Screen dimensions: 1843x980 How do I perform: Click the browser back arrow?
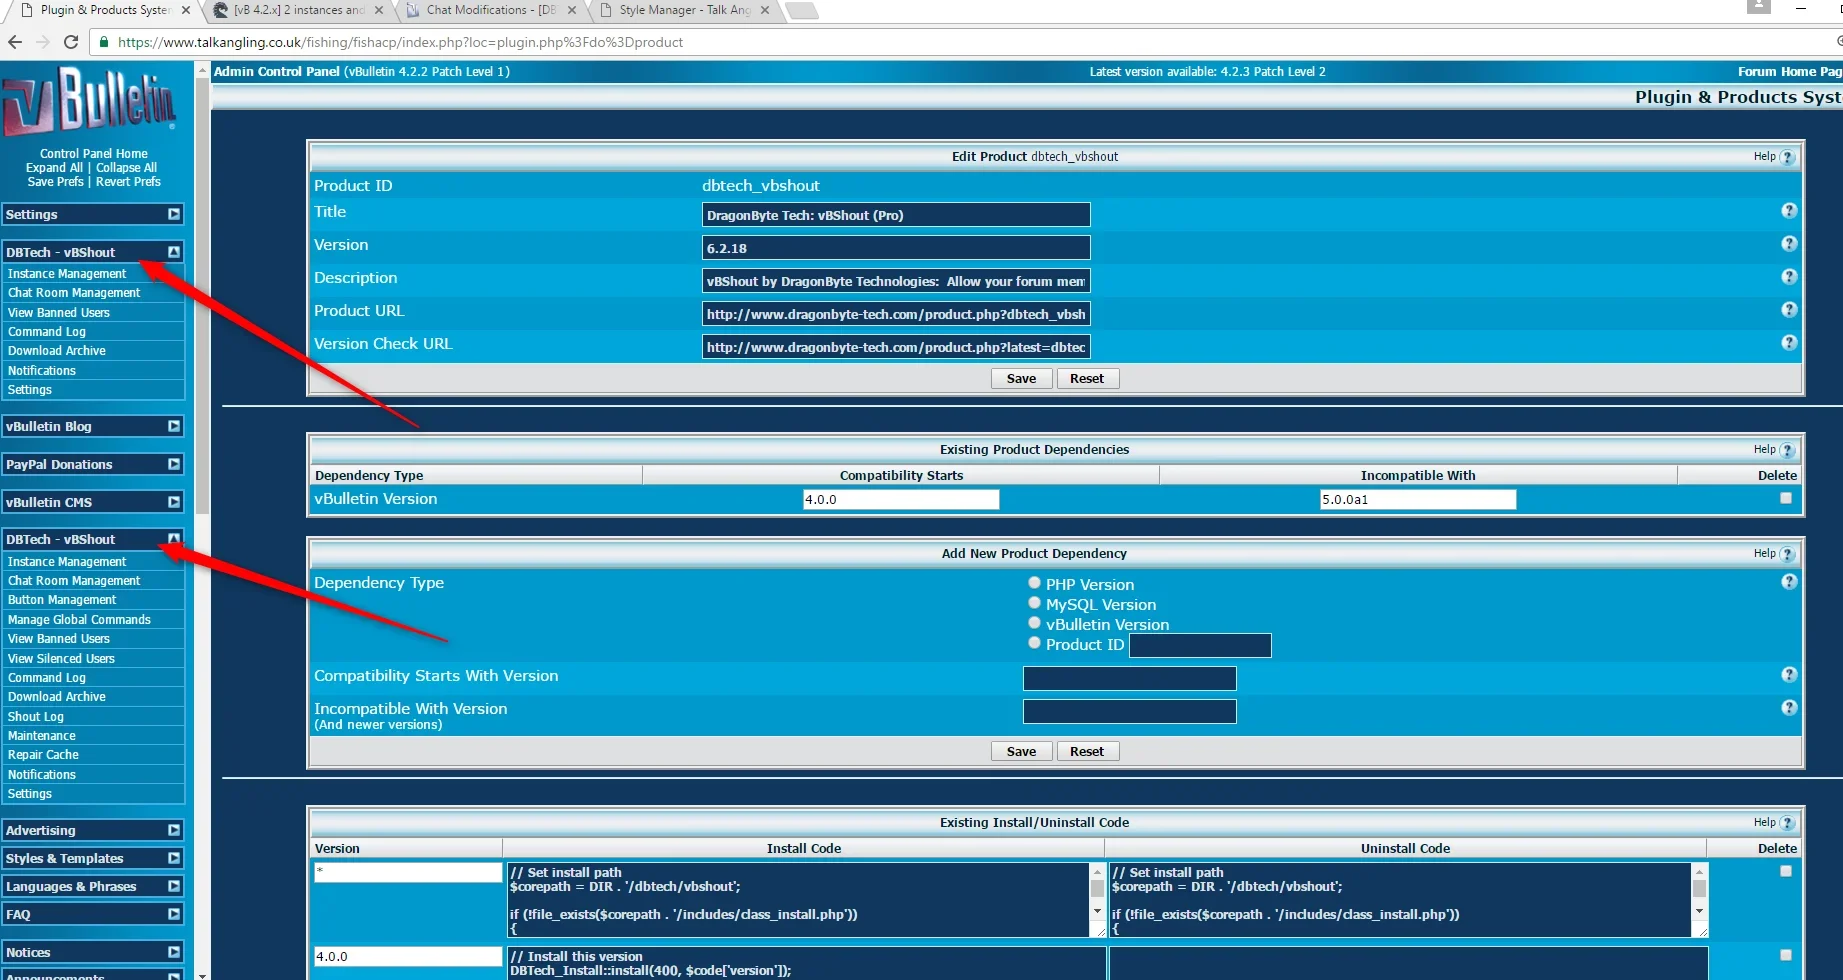[14, 42]
